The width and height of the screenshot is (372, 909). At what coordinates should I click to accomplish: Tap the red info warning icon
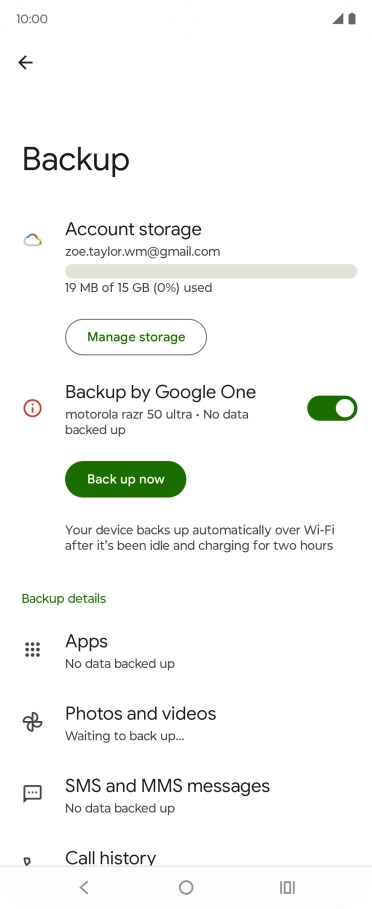click(32, 408)
